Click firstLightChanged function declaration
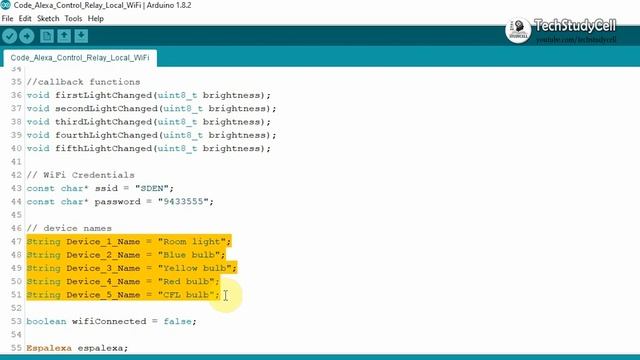 pos(149,96)
